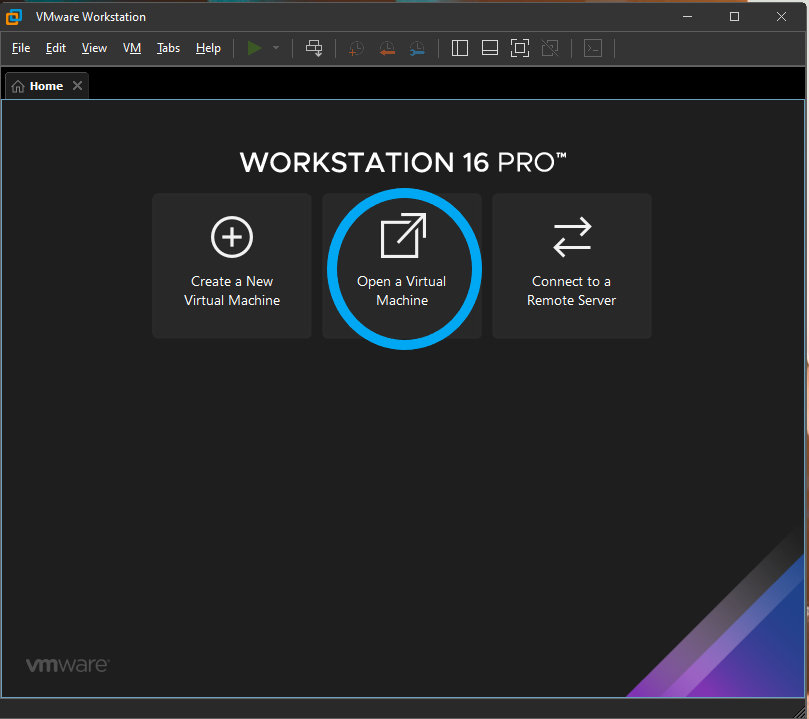Viewport: 809px width, 719px height.
Task: Click the console view toolbar icon
Action: click(593, 48)
